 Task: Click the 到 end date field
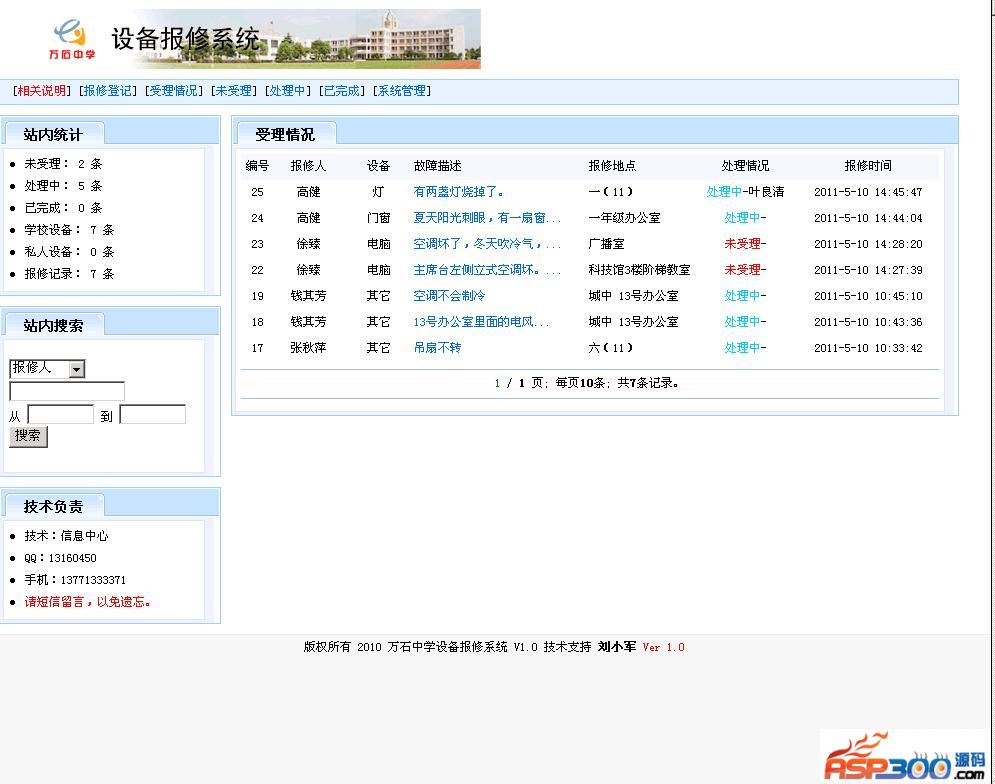coord(152,415)
